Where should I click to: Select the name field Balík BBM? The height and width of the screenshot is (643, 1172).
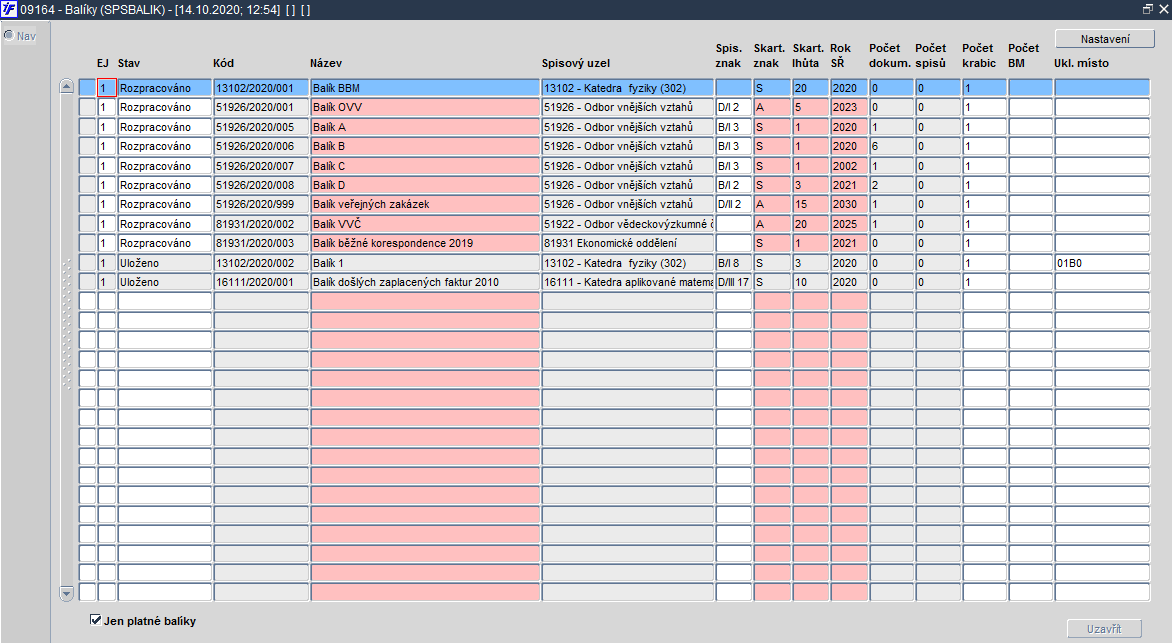tap(425, 87)
